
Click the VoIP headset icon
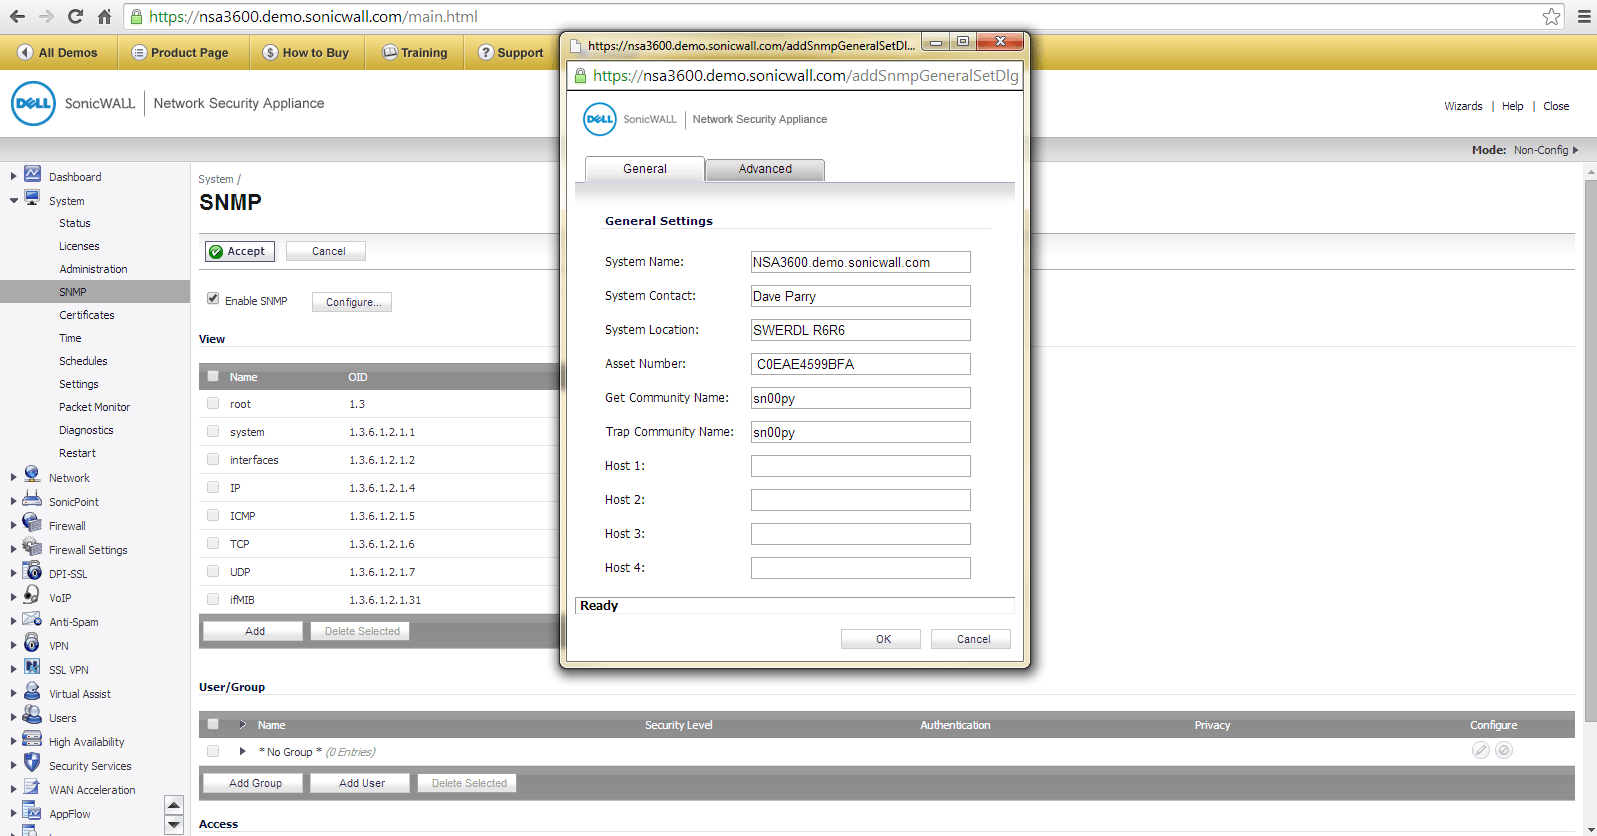(x=32, y=595)
